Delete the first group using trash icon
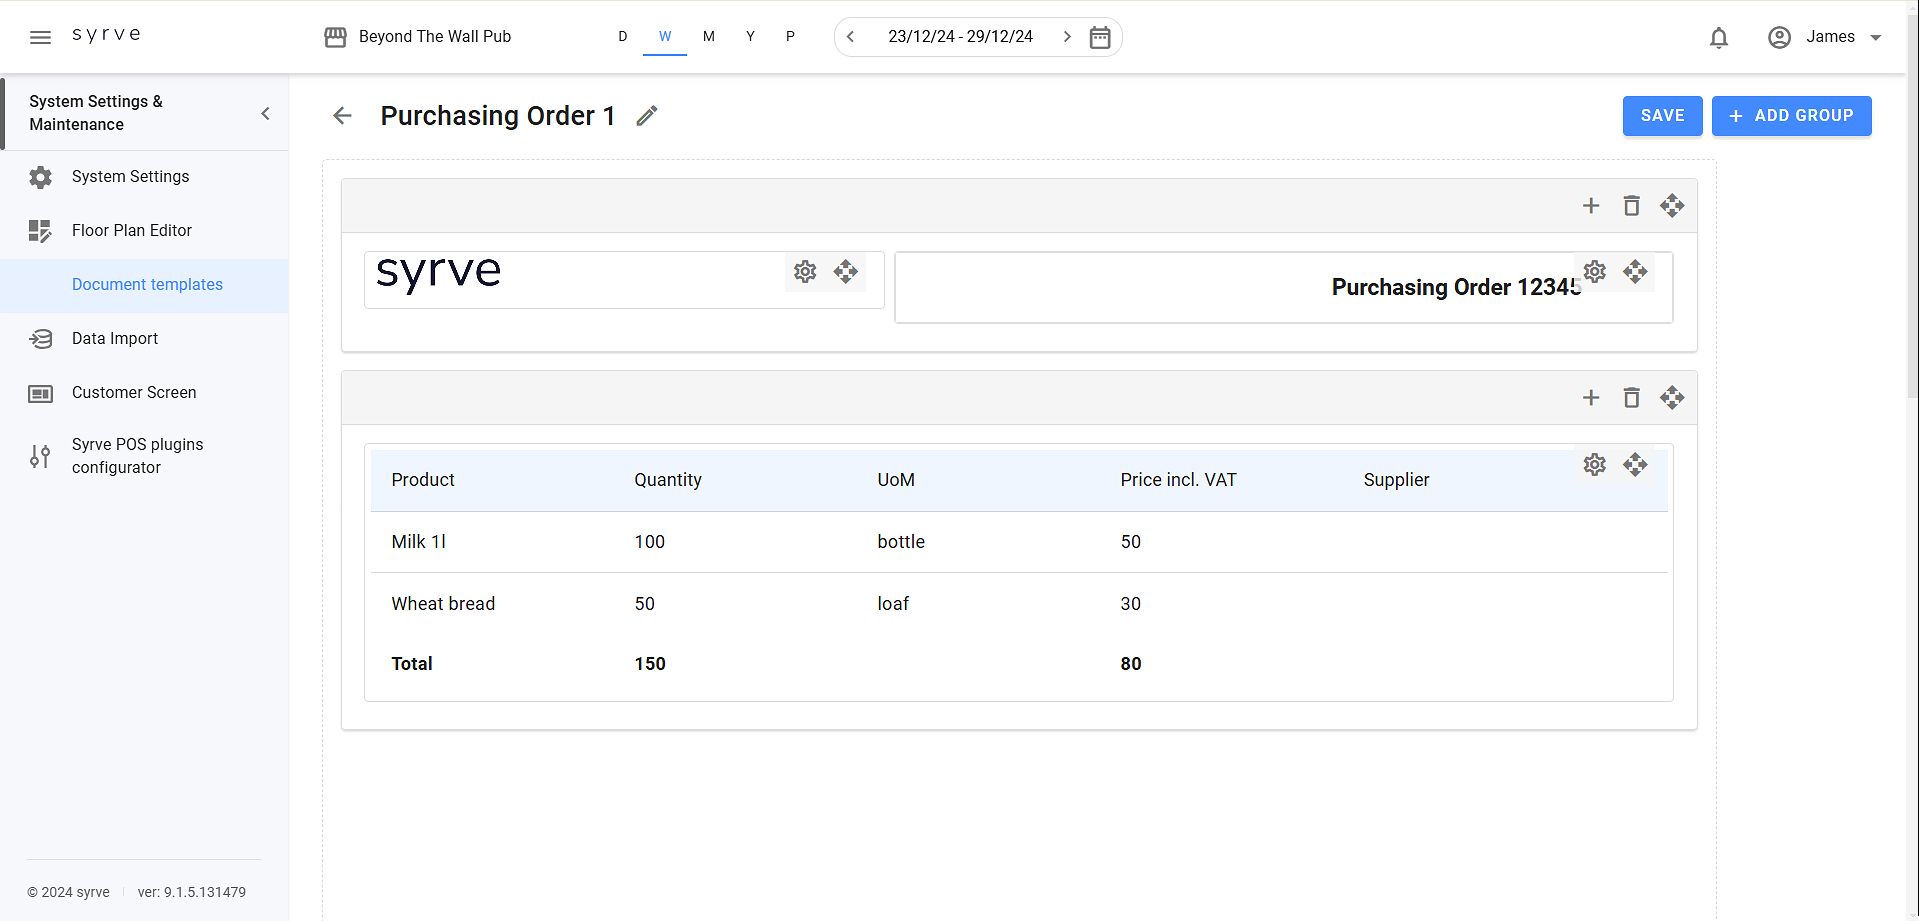 1631,206
